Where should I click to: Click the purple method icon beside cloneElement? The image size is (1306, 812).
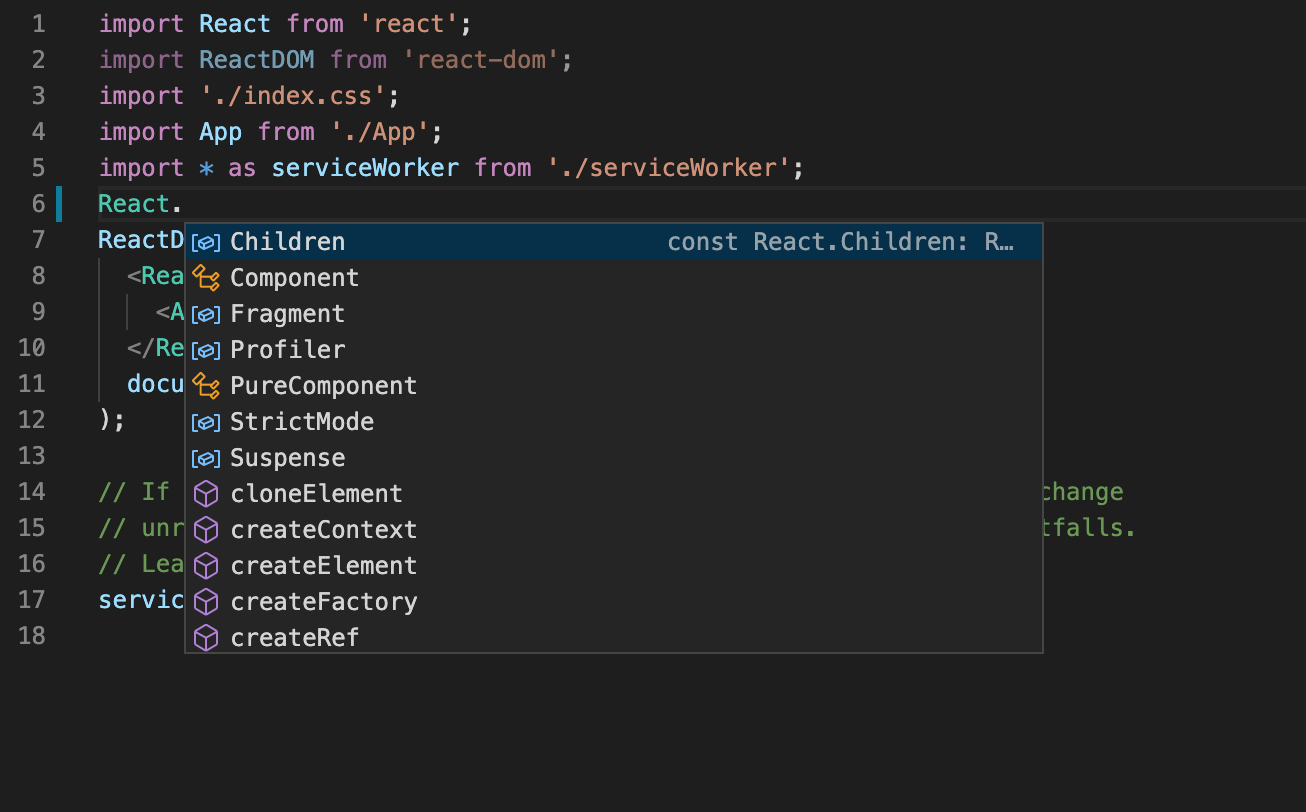[206, 493]
